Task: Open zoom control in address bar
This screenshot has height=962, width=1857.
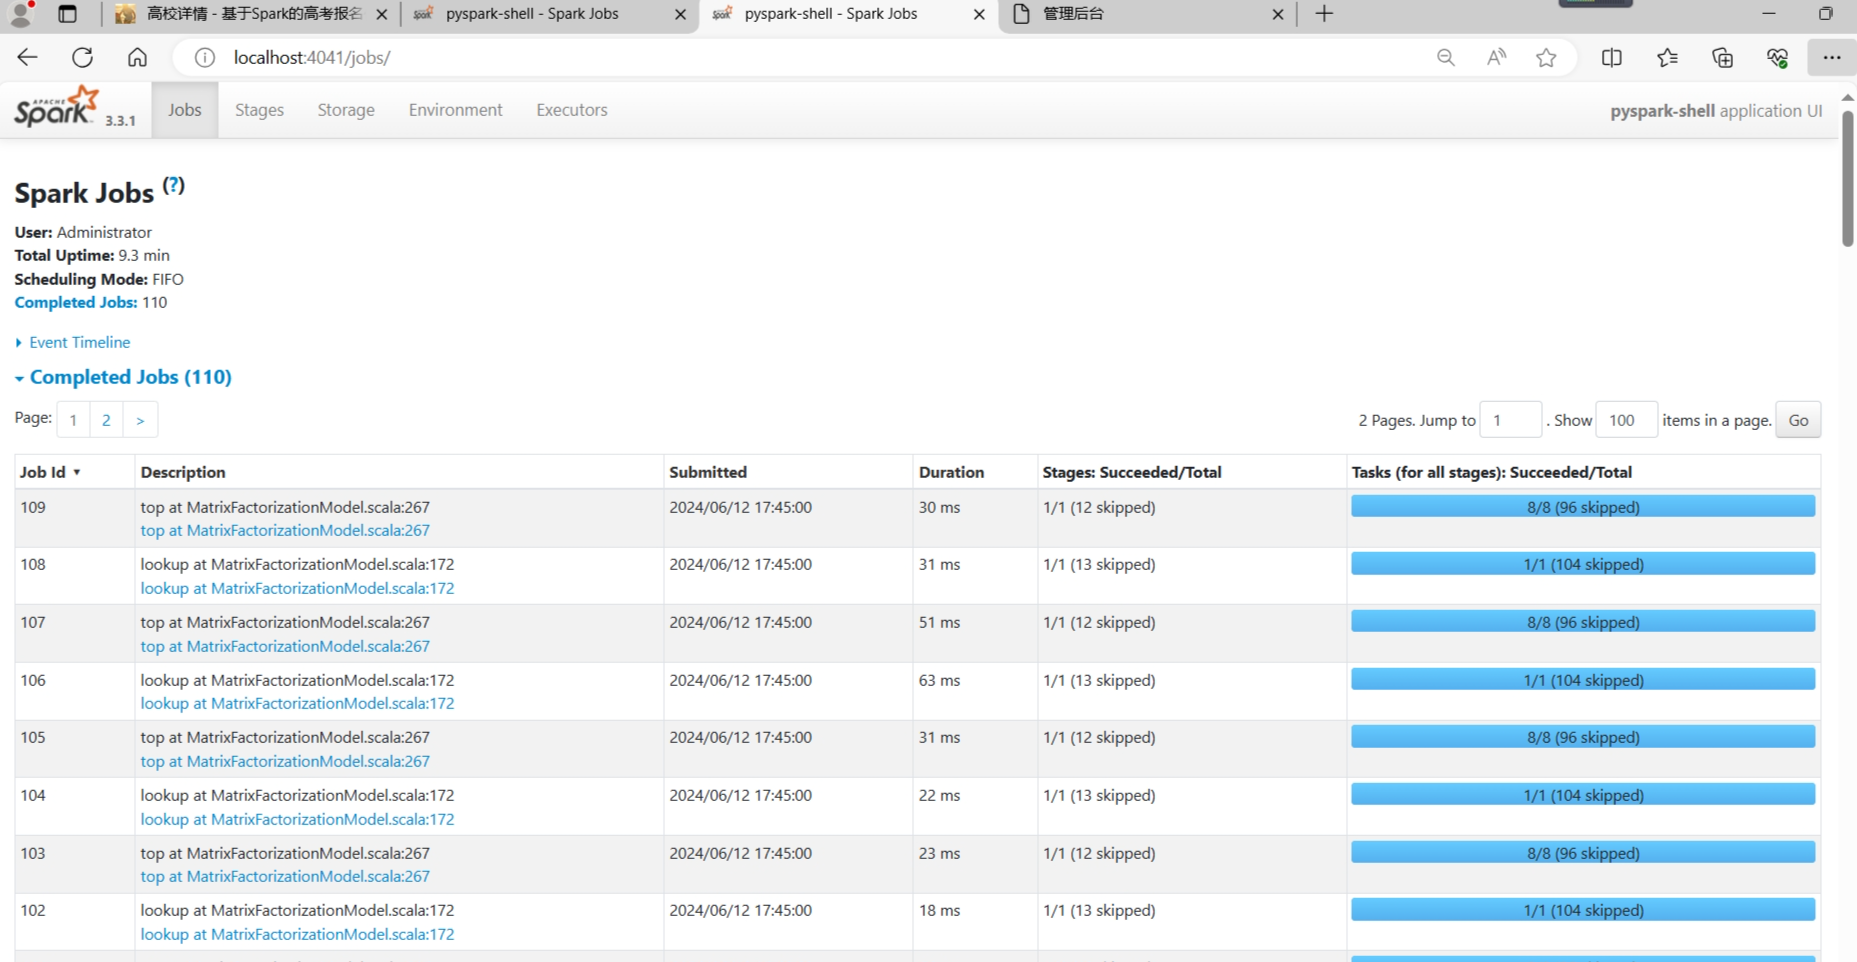Action: [1445, 57]
